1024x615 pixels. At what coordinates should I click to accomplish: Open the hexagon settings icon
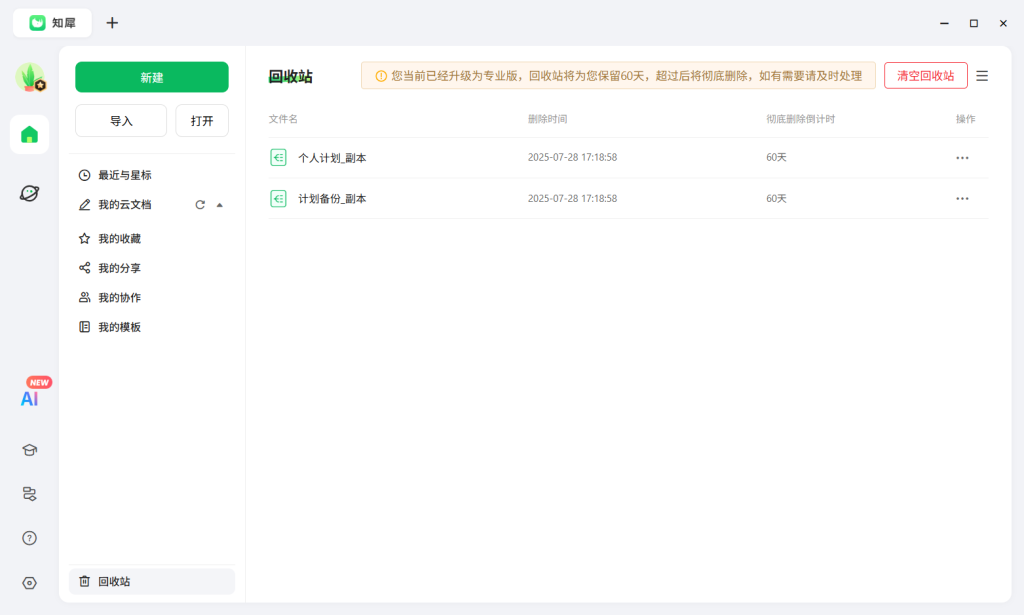(x=29, y=583)
